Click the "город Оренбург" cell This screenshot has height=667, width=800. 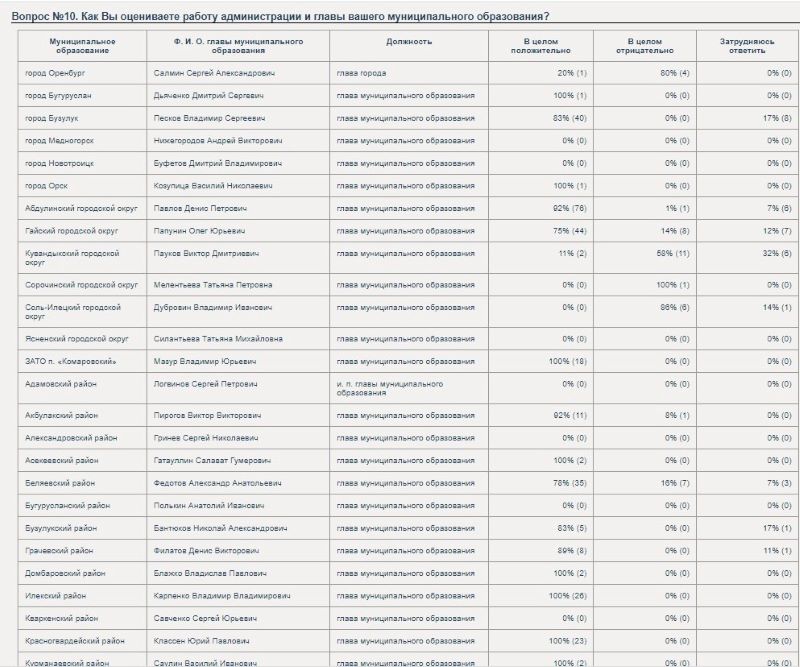tap(54, 74)
